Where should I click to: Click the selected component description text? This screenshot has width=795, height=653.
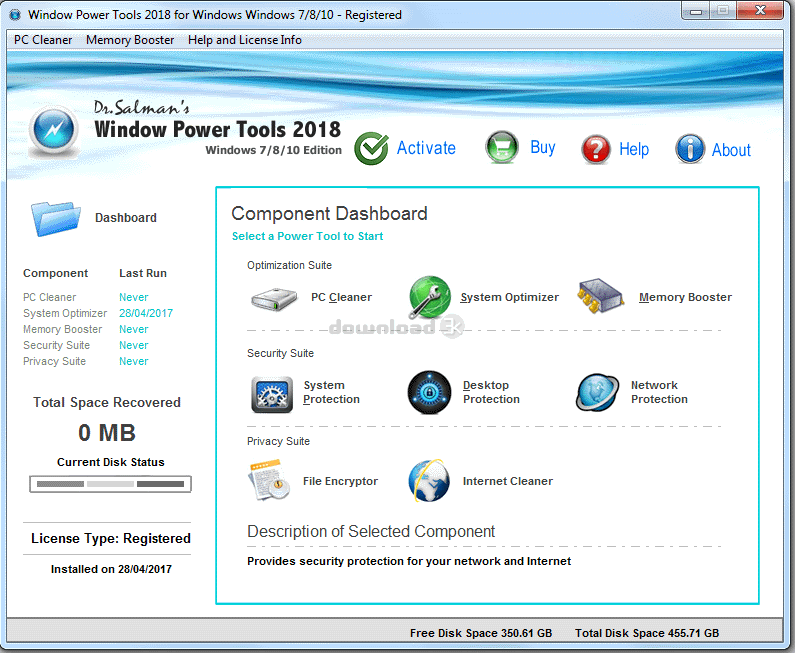[409, 561]
